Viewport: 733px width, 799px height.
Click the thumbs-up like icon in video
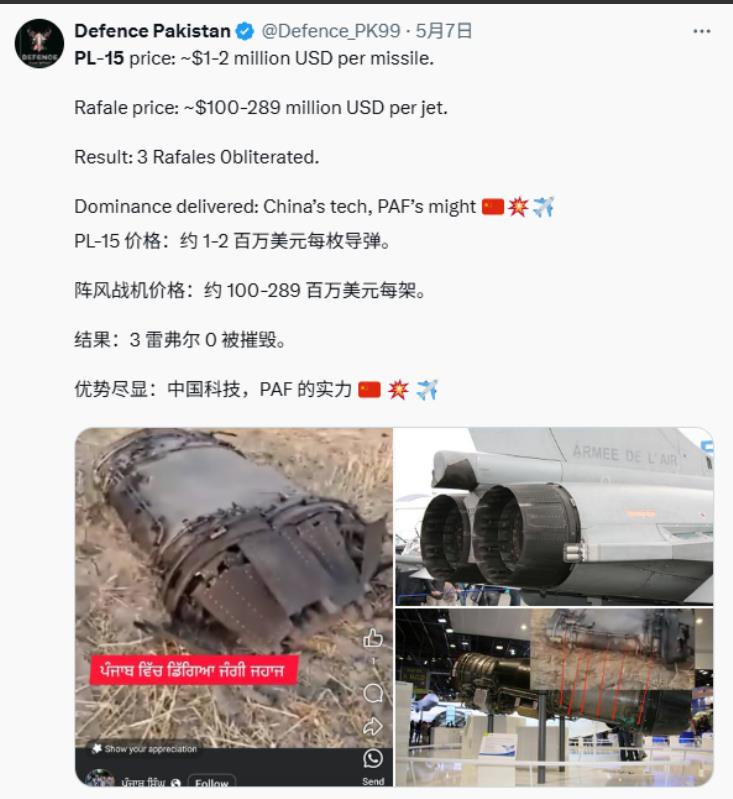(373, 638)
